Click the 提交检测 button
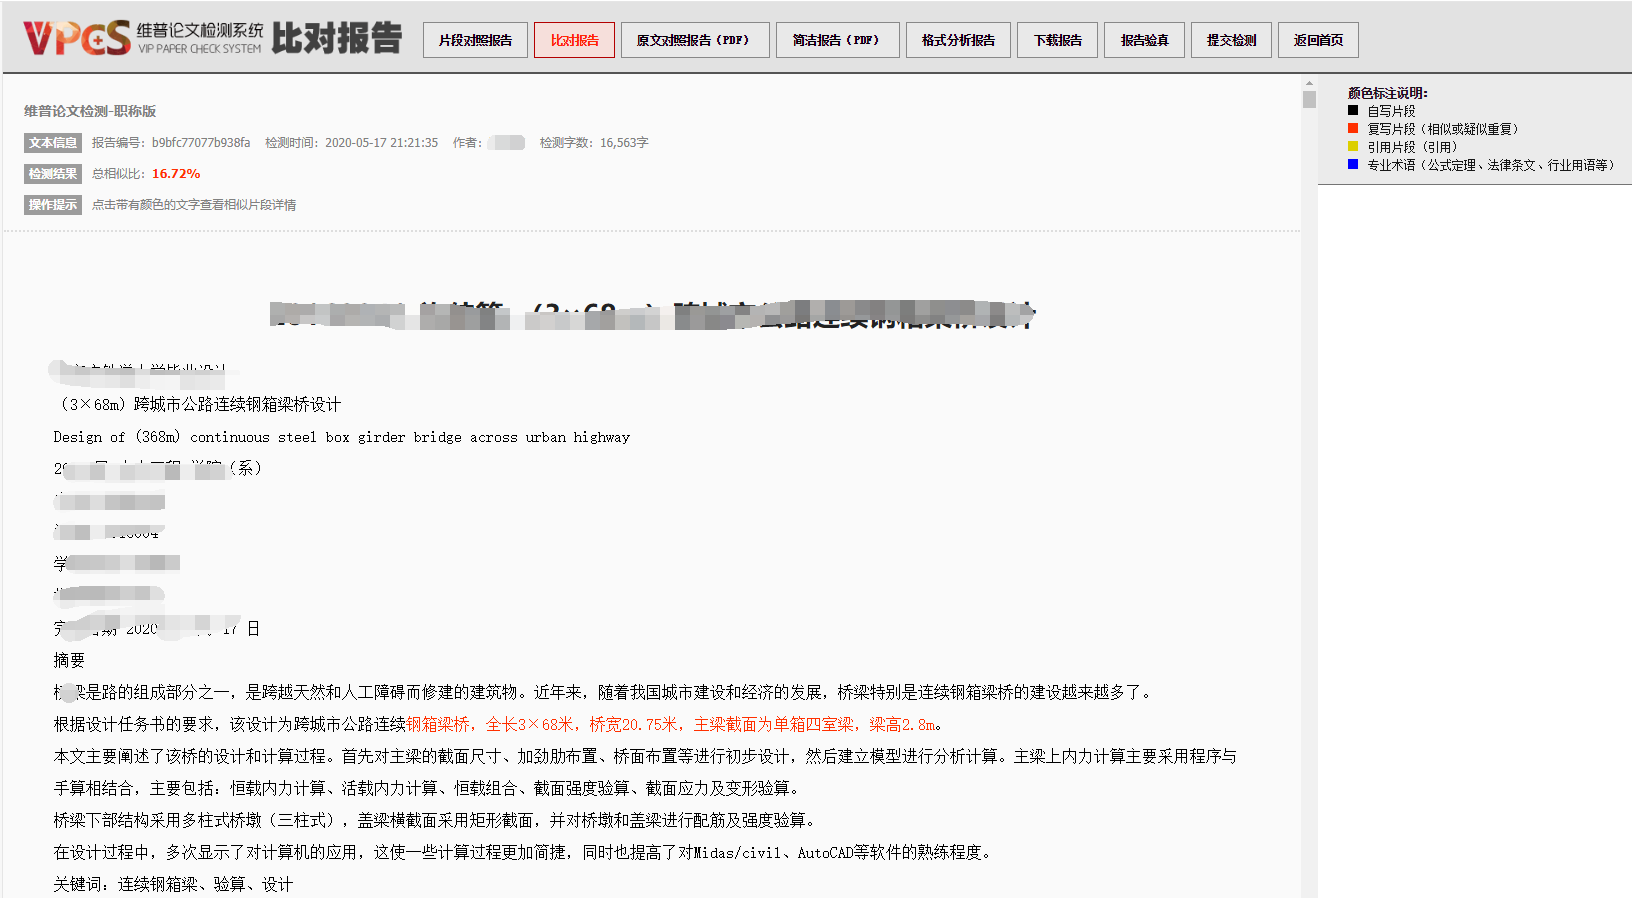 pyautogui.click(x=1231, y=40)
